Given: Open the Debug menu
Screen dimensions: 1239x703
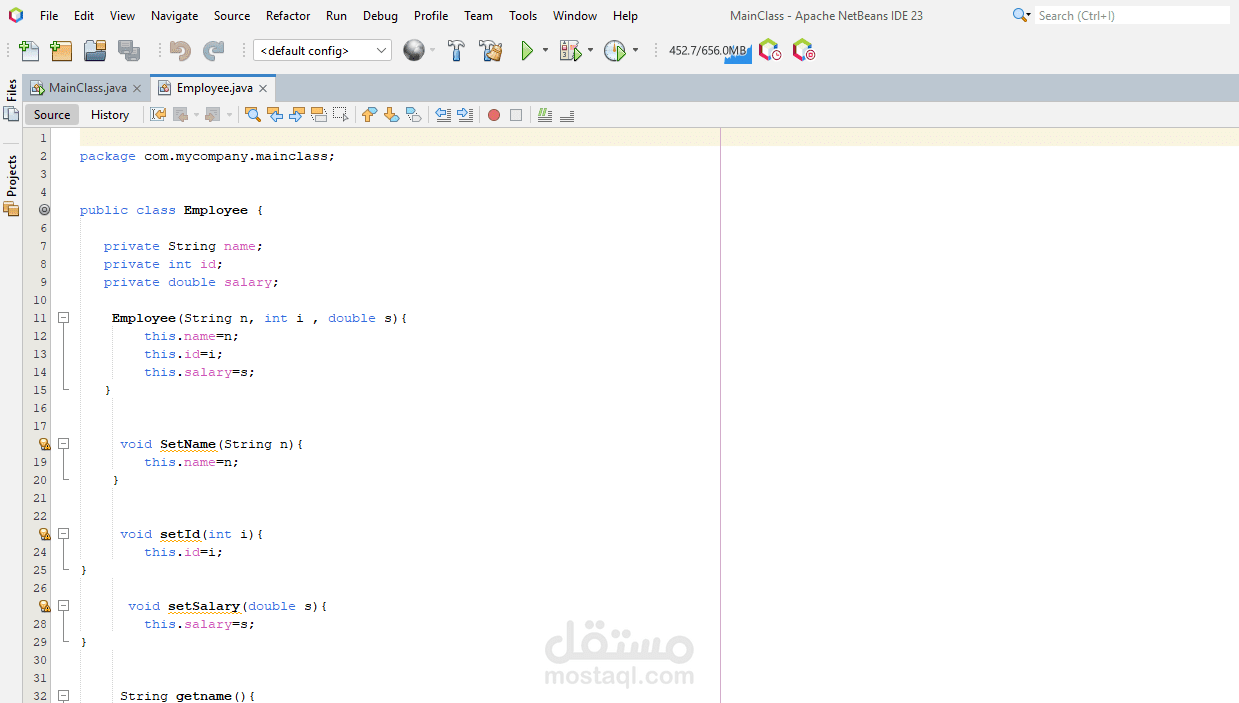Looking at the screenshot, I should tap(380, 15).
